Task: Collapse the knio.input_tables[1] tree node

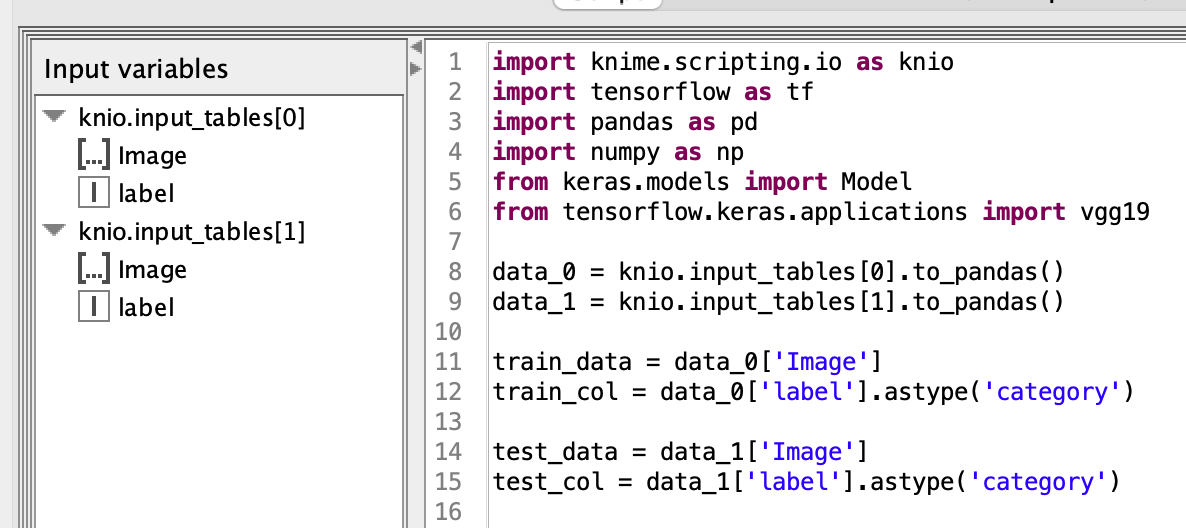Action: tap(54, 232)
